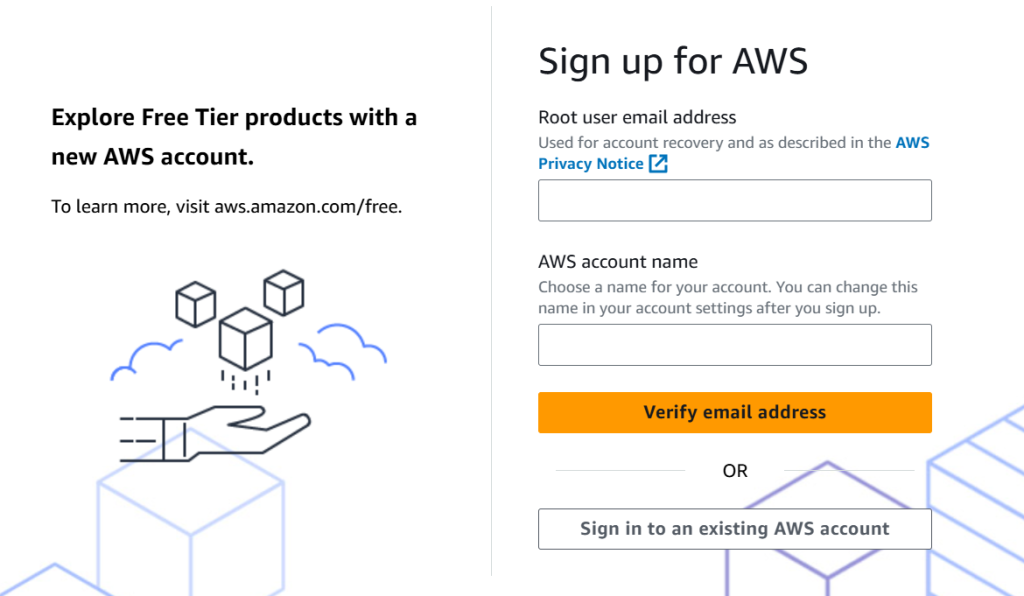
Task: Sign in to an existing AWS account
Action: [x=734, y=529]
